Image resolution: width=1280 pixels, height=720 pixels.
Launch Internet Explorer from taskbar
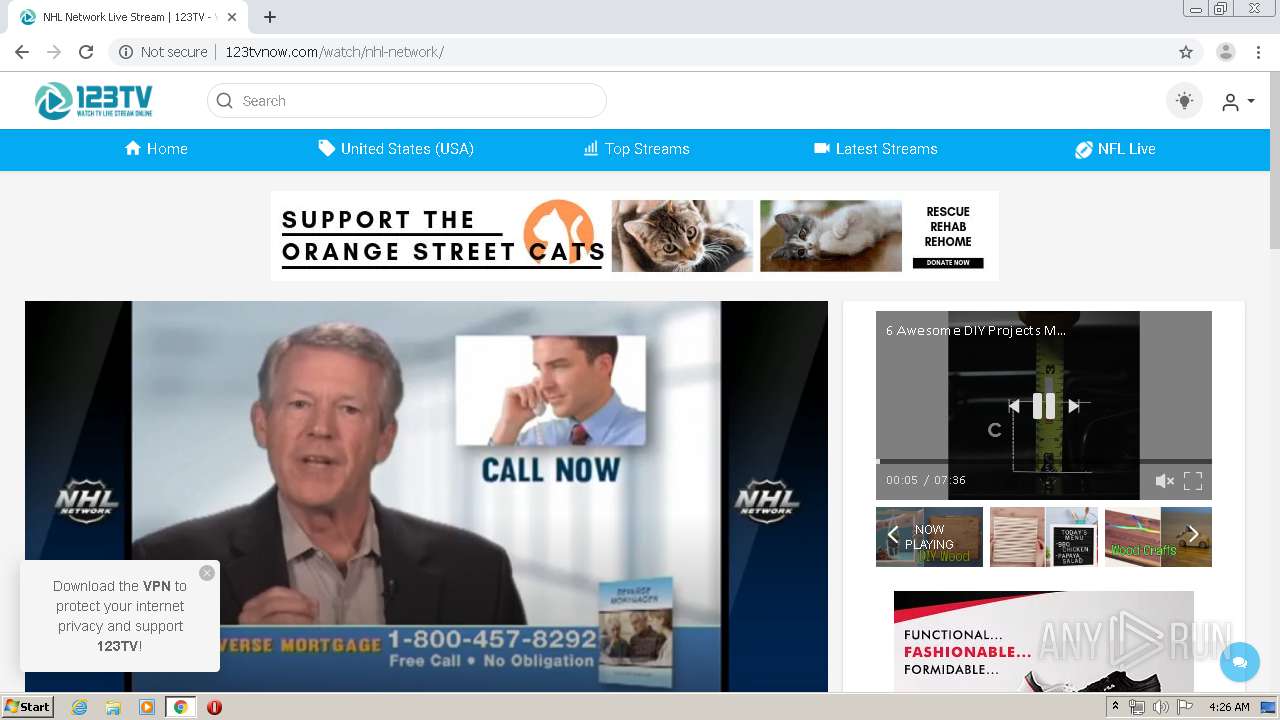79,707
